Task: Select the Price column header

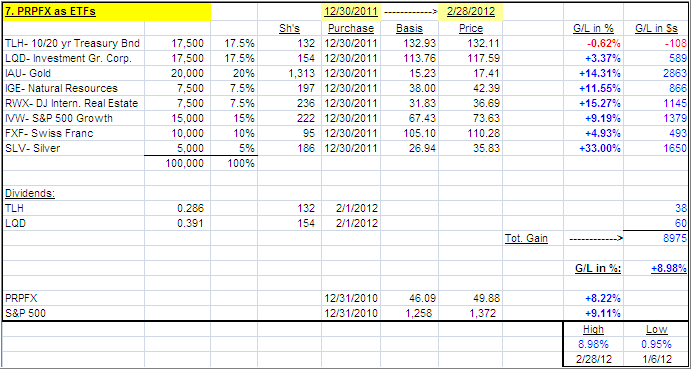Action: point(470,29)
